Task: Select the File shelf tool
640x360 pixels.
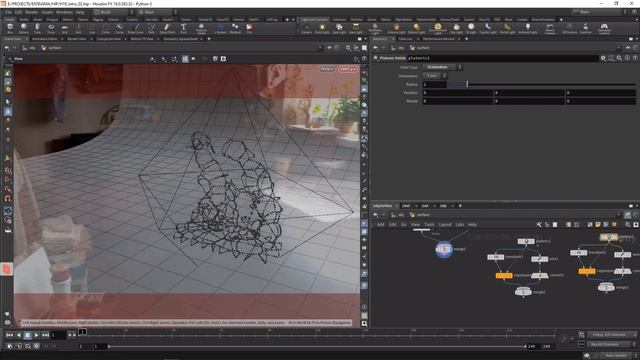Action: tap(249, 28)
